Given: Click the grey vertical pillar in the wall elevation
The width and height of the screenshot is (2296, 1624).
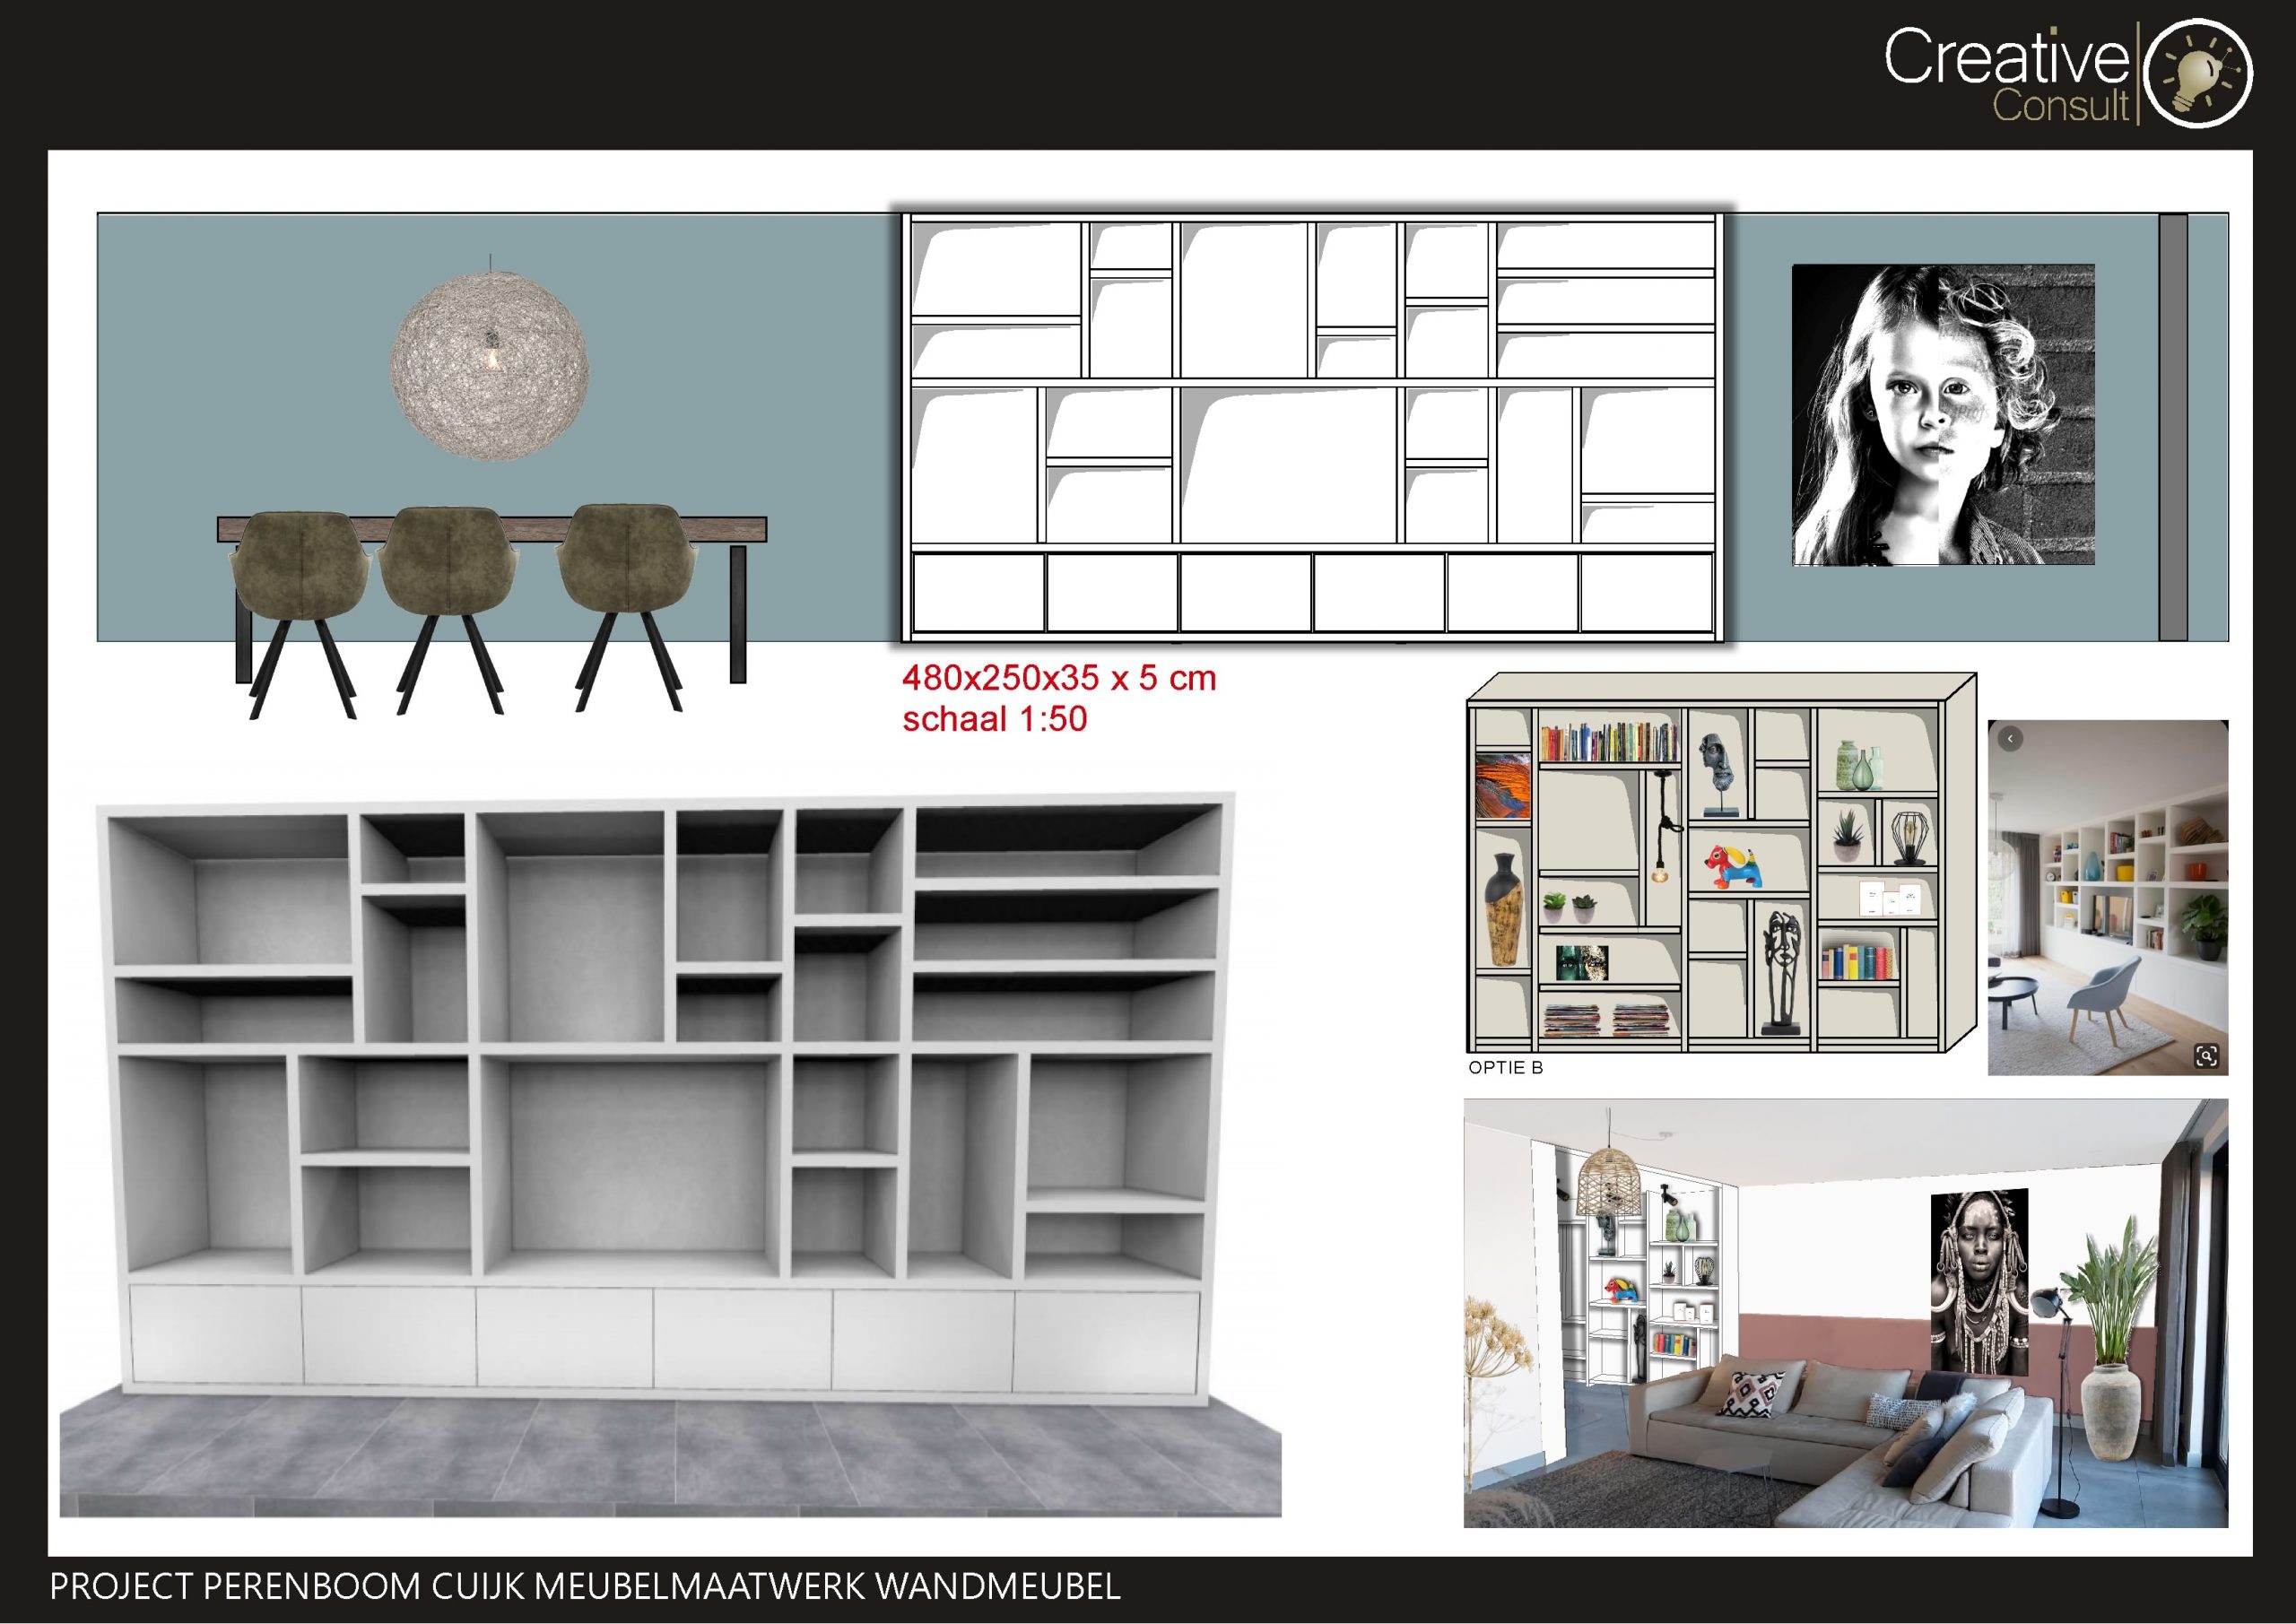Looking at the screenshot, I should [x=2173, y=427].
